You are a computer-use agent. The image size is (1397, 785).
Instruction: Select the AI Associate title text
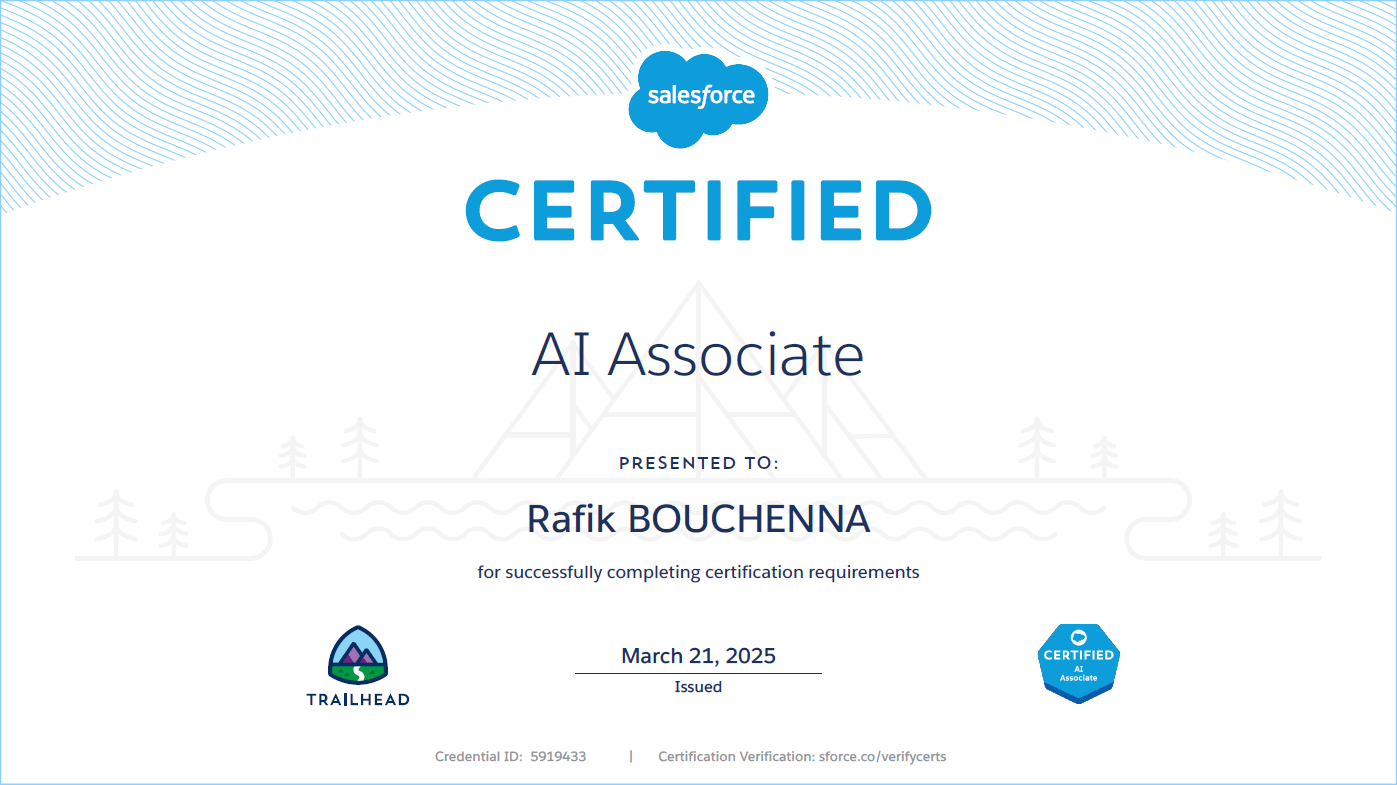[698, 354]
